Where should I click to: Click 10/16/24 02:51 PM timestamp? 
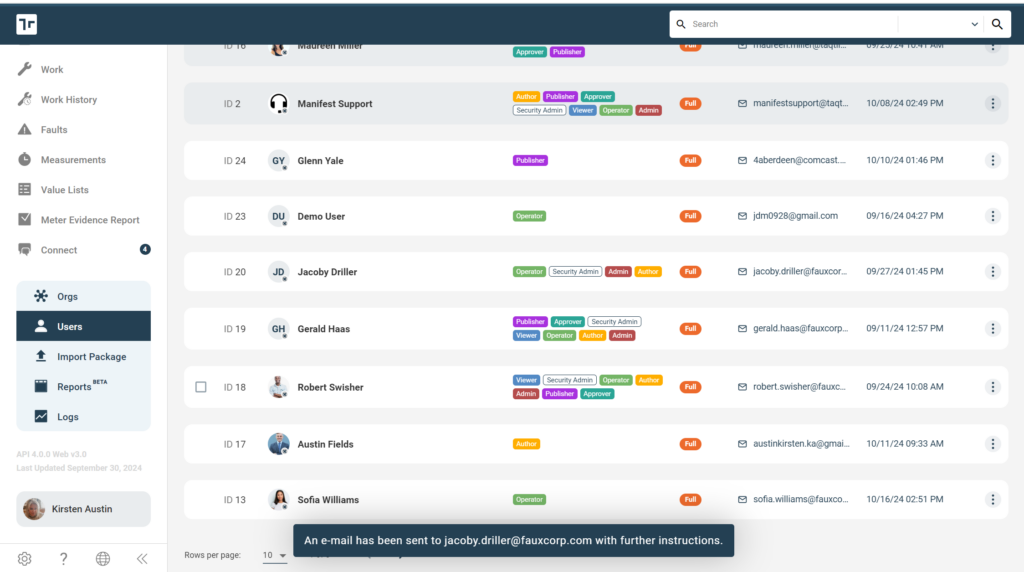tap(904, 499)
